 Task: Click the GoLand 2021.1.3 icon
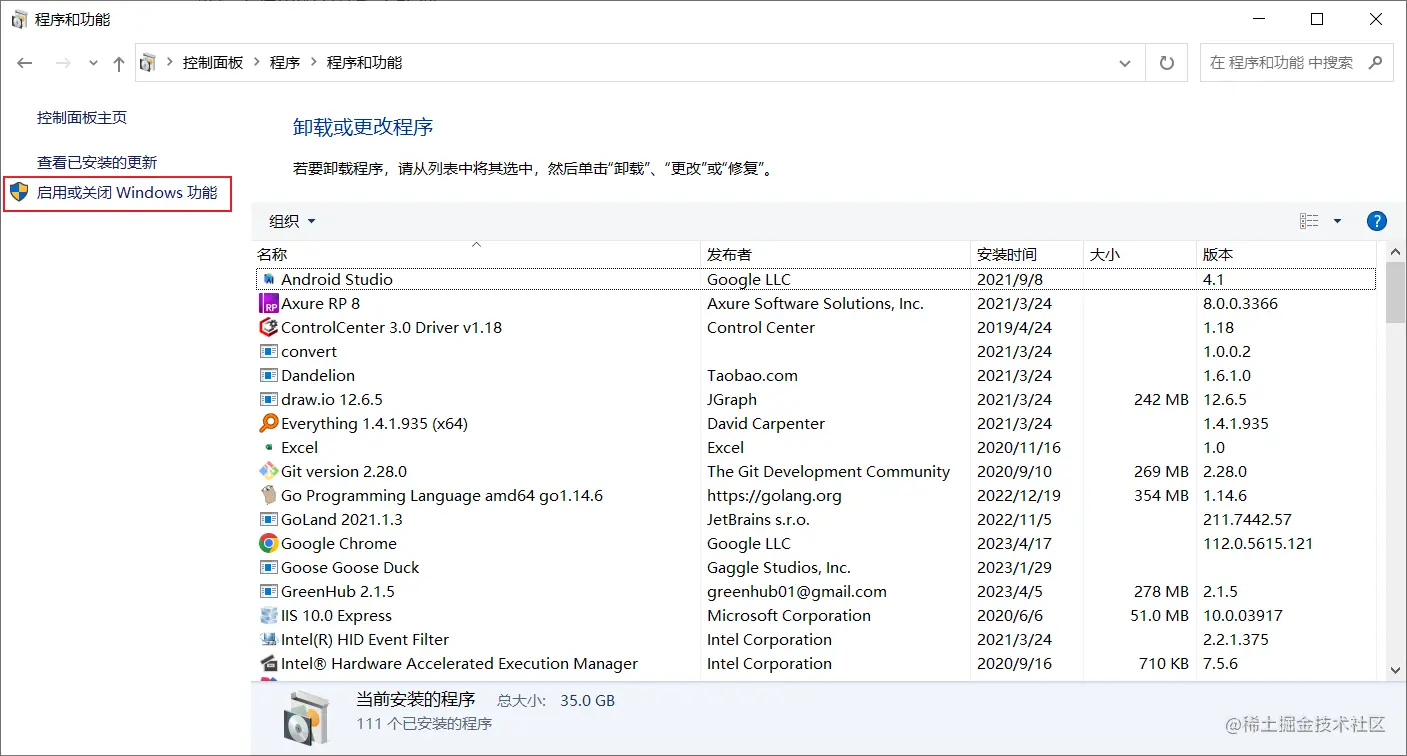point(268,520)
